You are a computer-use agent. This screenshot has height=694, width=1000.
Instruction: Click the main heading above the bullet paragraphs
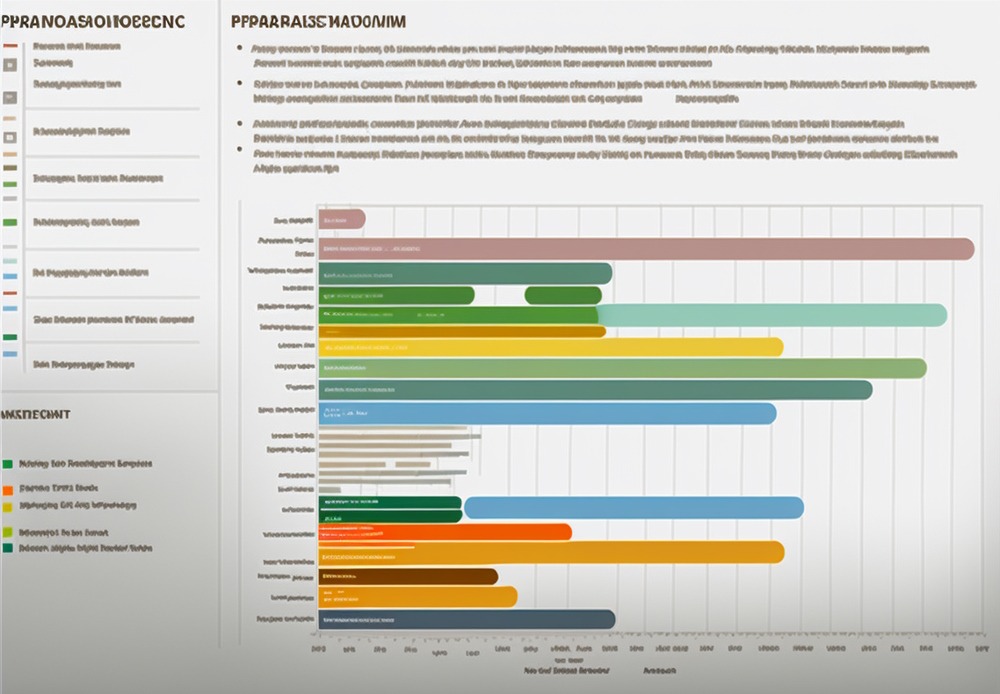tap(318, 21)
